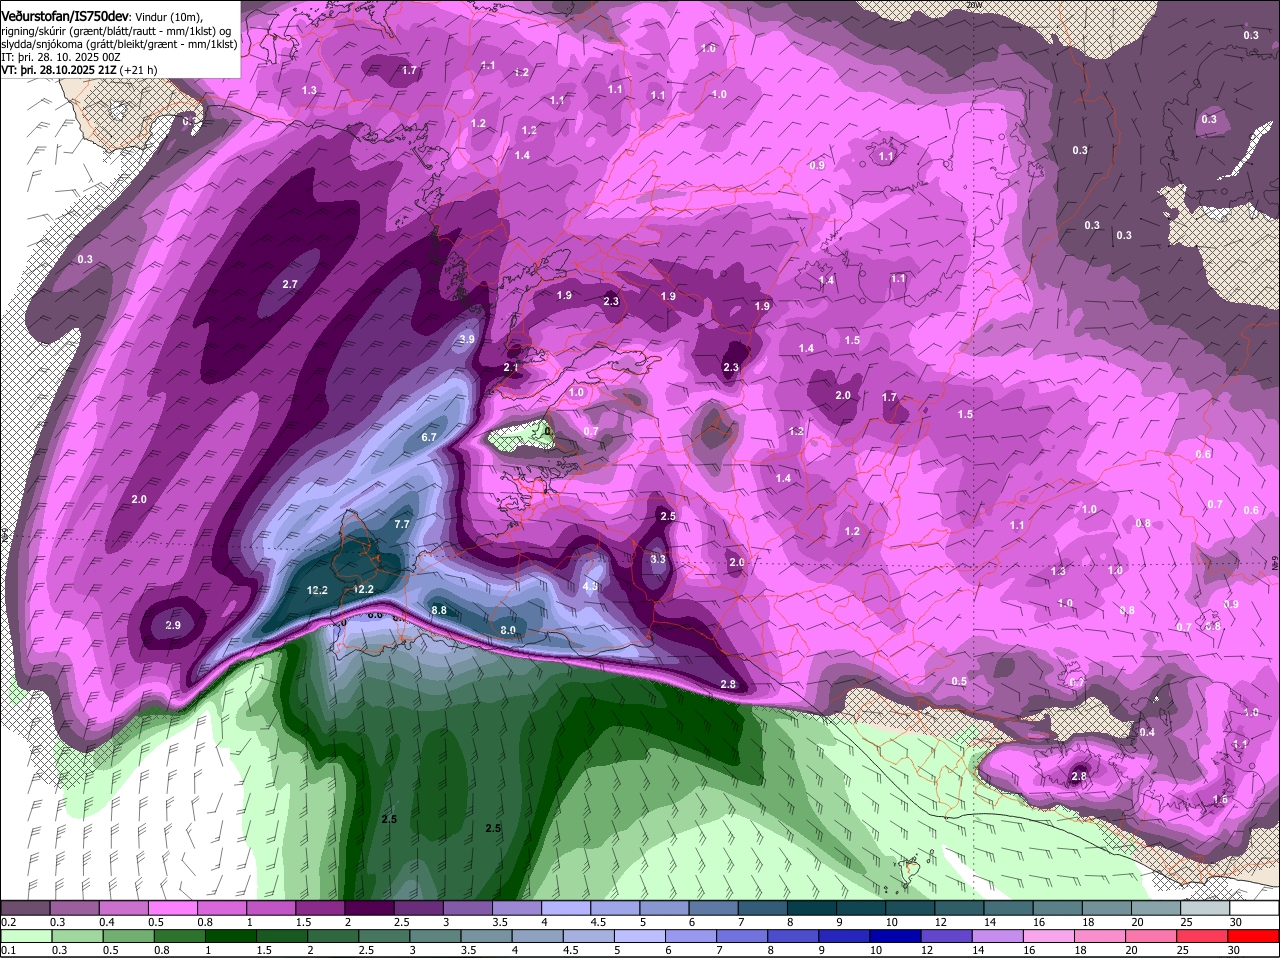Click the 2.7 value on the map
Screen dimensions: 1280x958
[x=290, y=285]
